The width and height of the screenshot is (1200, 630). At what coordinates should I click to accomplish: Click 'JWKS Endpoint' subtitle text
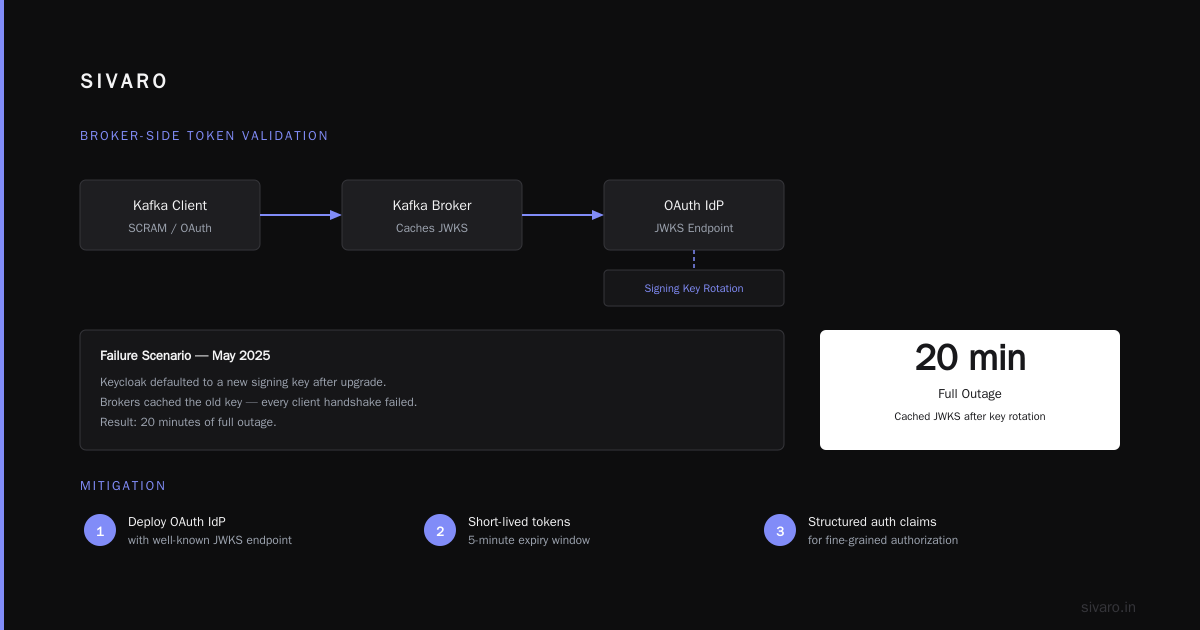(x=694, y=228)
